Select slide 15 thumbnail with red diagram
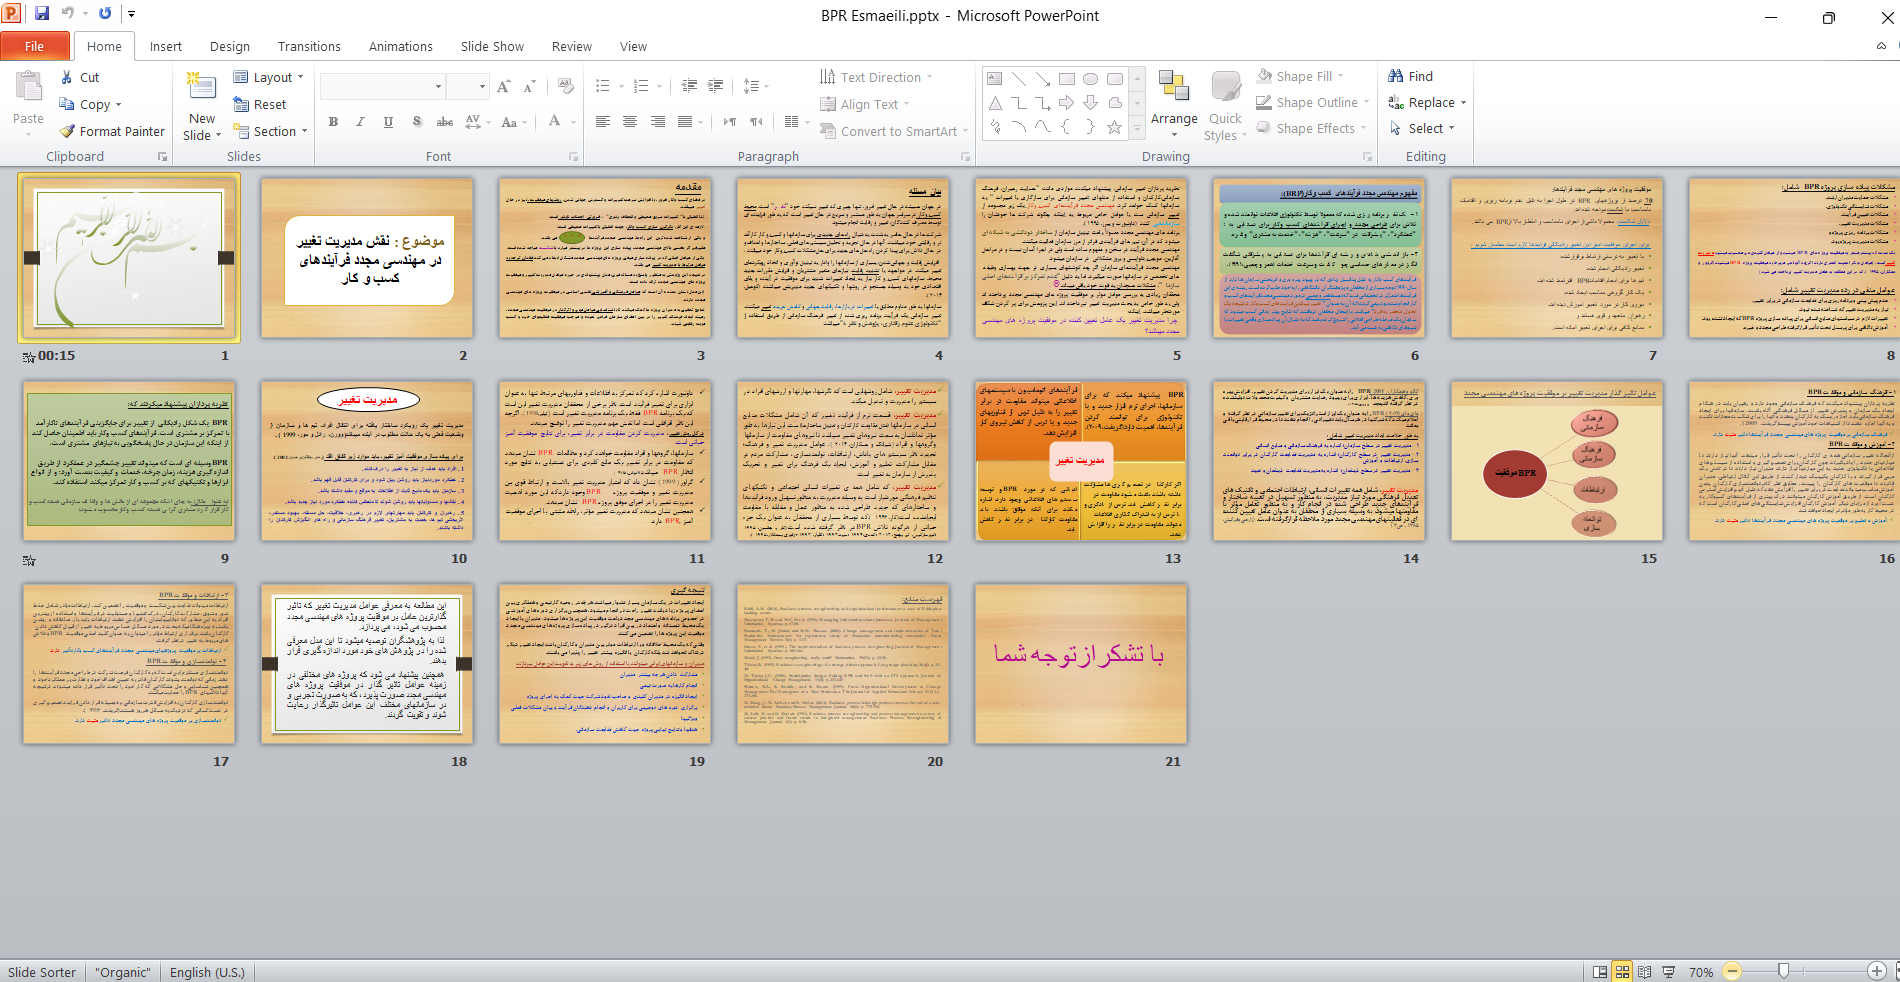This screenshot has width=1900, height=982. tap(1556, 461)
